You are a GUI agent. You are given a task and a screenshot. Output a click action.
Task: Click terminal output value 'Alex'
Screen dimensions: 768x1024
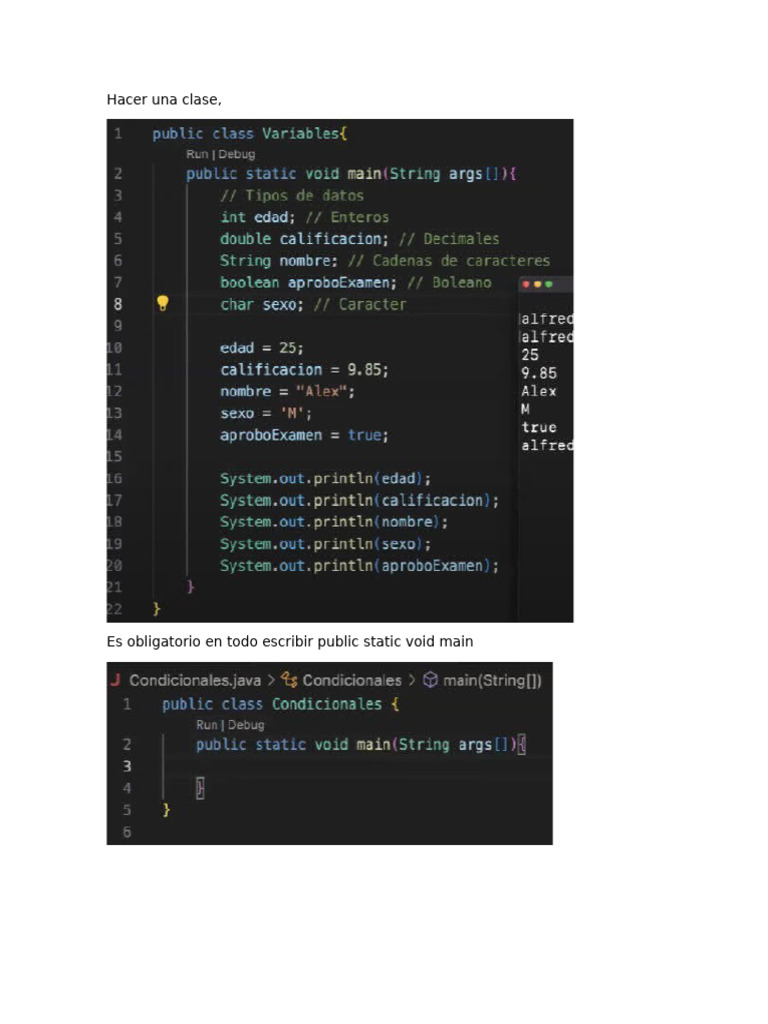tap(539, 391)
